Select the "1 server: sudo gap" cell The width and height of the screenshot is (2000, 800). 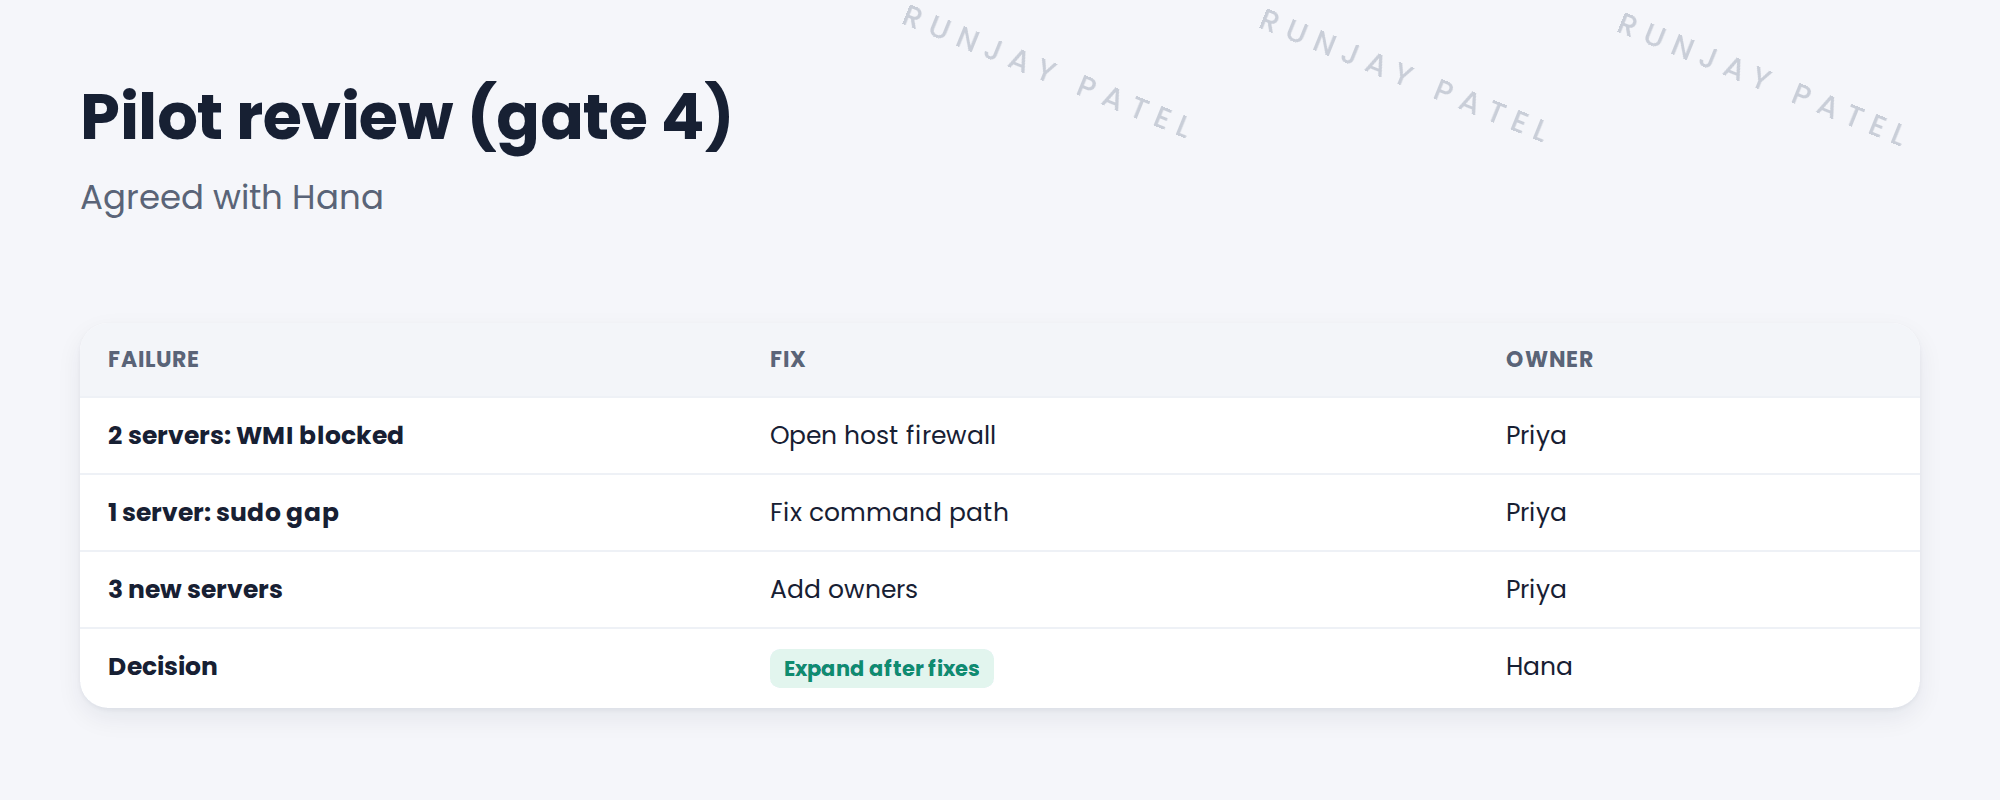[x=224, y=513]
